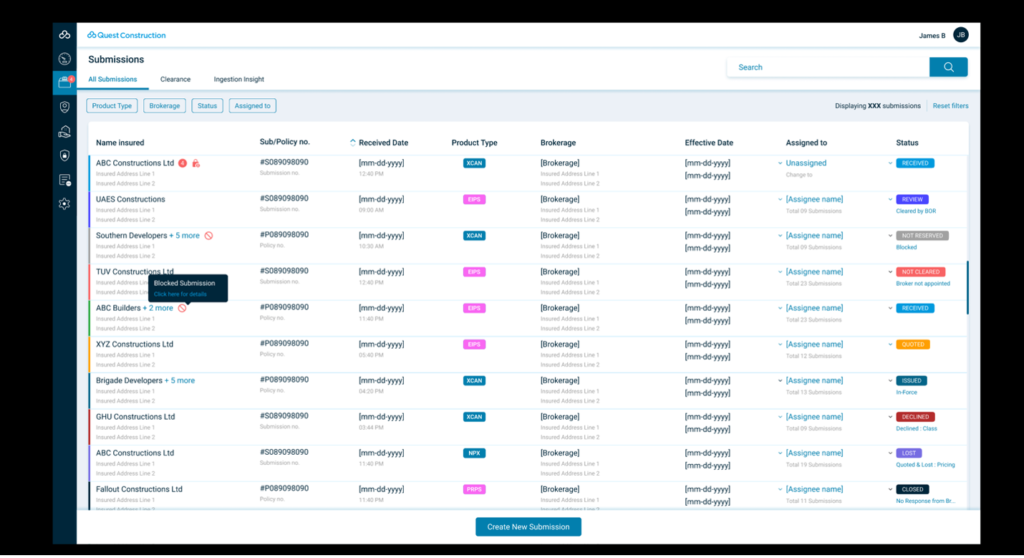Click 'Quoted & Lost : Pricing' status note
The height and width of the screenshot is (558, 1024).
[925, 465]
